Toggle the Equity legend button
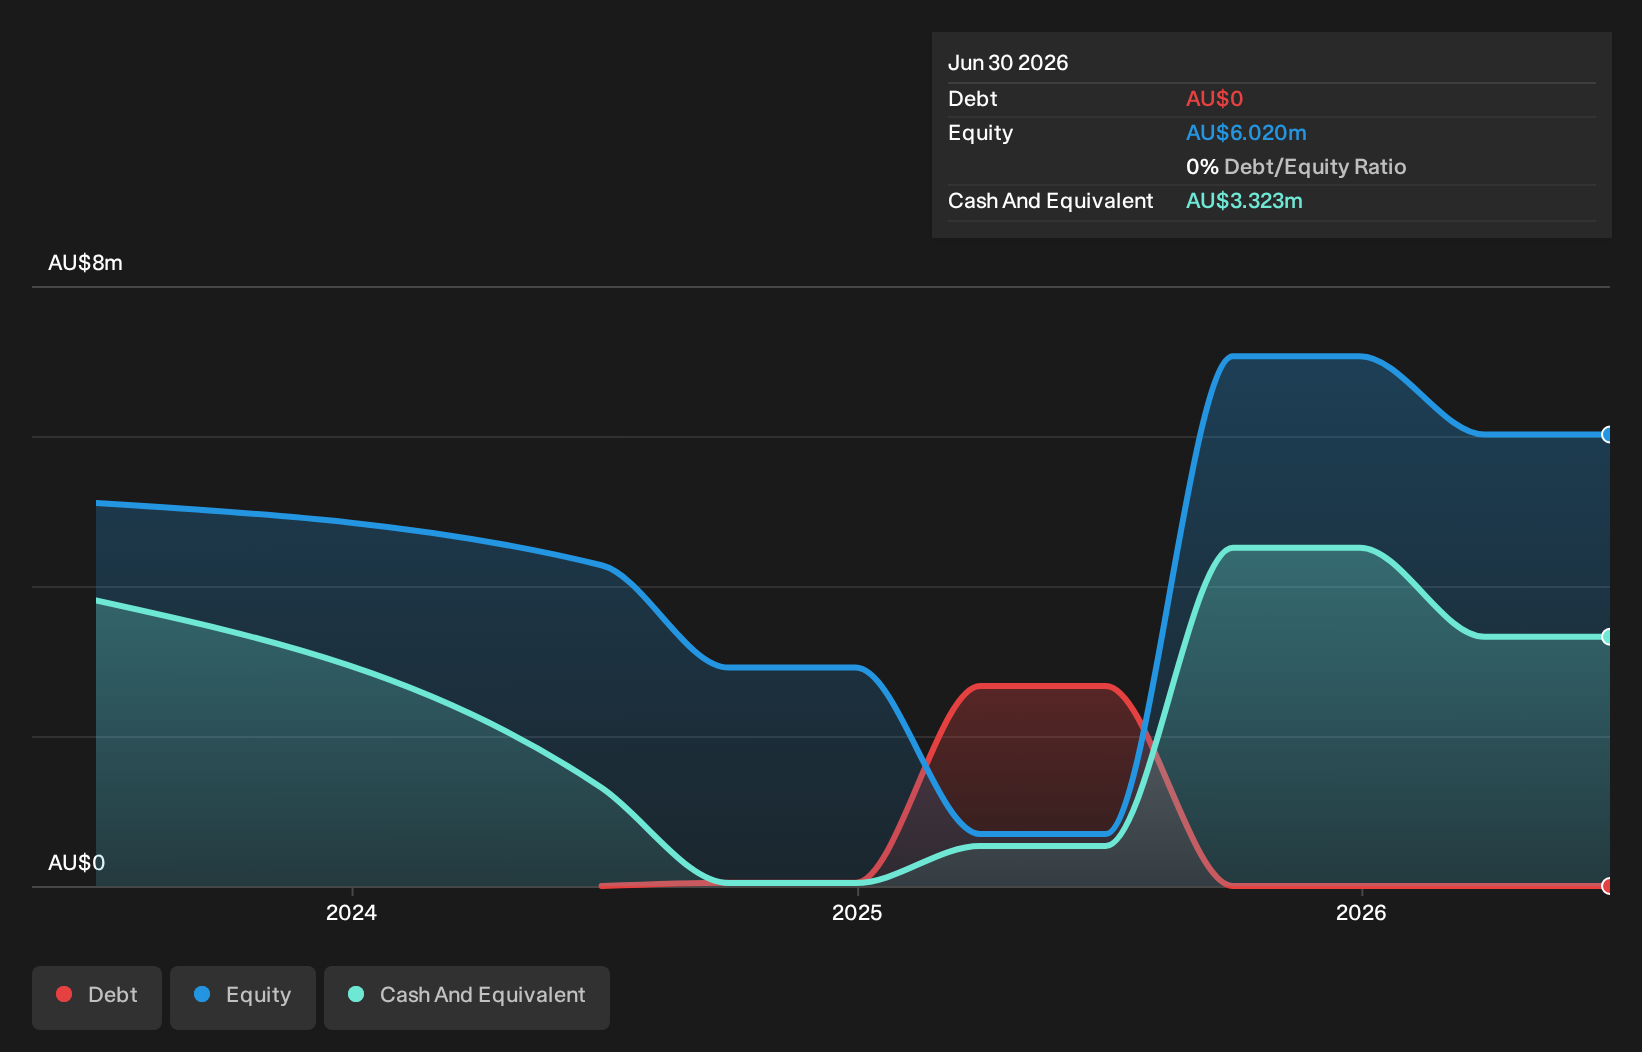Image resolution: width=1642 pixels, height=1052 pixels. 243,997
